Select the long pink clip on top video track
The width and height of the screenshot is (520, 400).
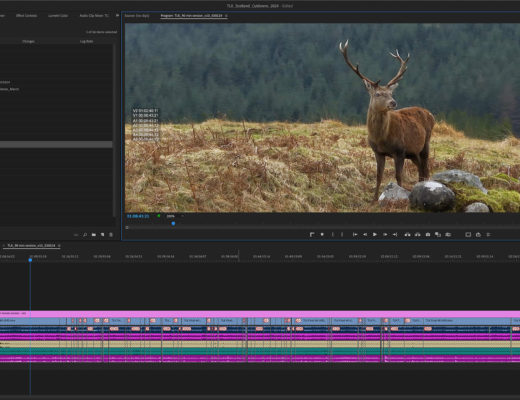pos(260,314)
